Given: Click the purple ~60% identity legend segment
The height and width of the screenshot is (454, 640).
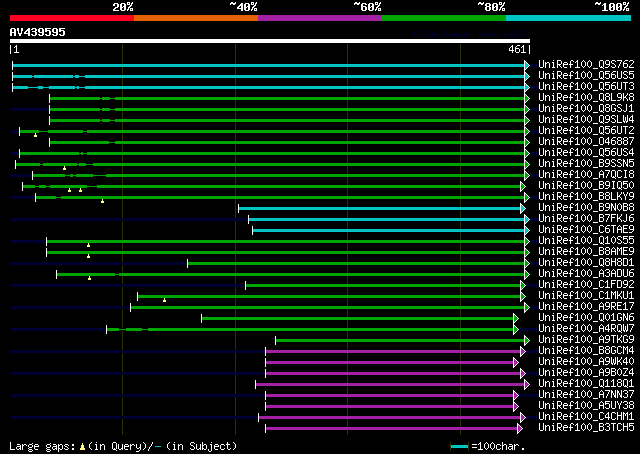Looking at the screenshot, I should pos(320,18).
